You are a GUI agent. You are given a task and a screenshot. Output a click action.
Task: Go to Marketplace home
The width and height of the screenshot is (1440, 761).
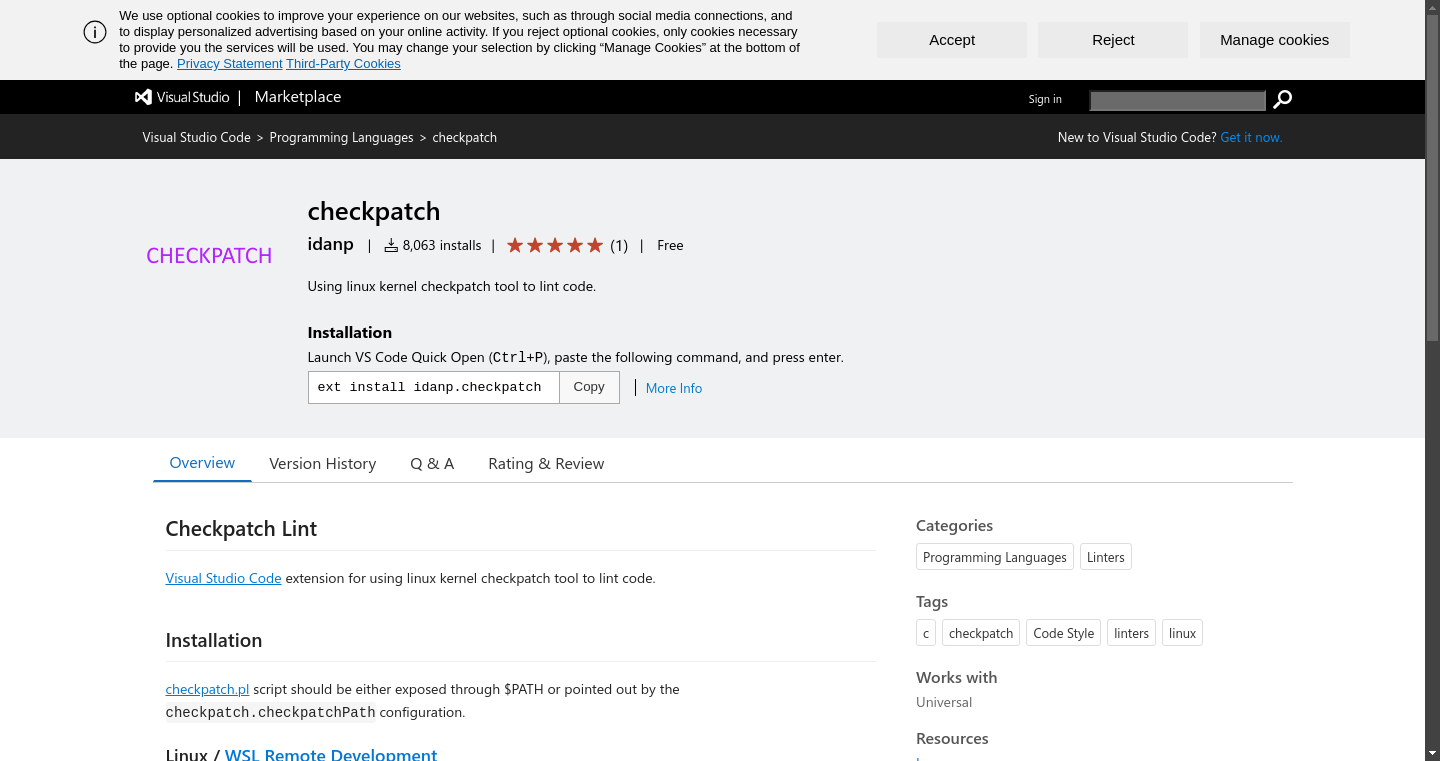click(298, 97)
